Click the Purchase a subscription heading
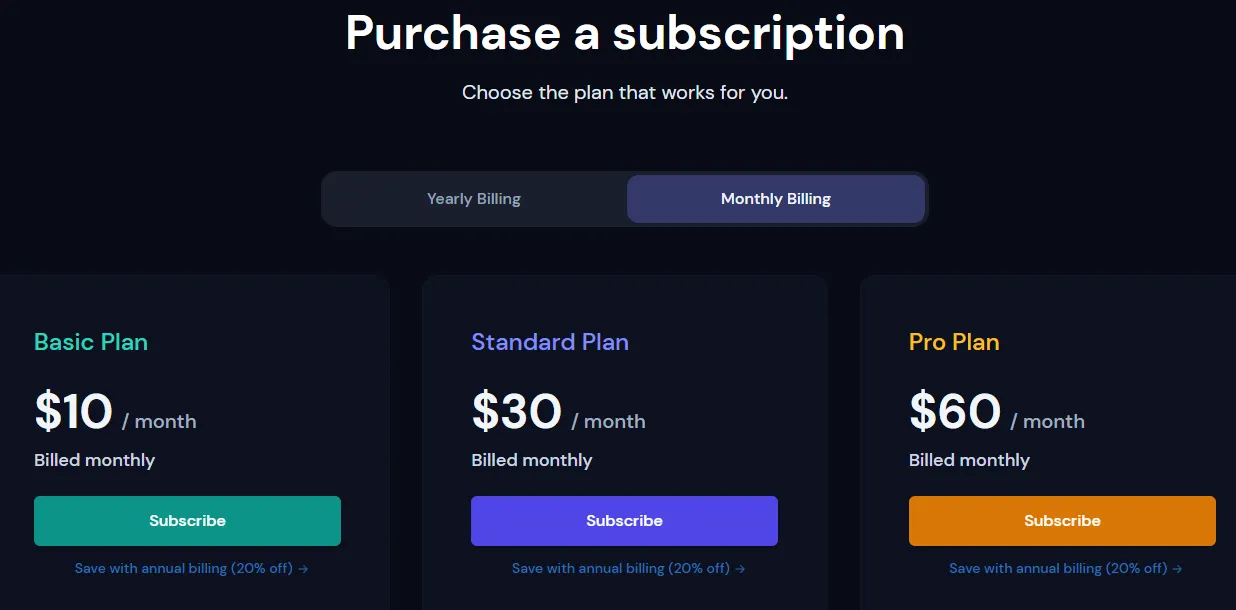 (625, 32)
